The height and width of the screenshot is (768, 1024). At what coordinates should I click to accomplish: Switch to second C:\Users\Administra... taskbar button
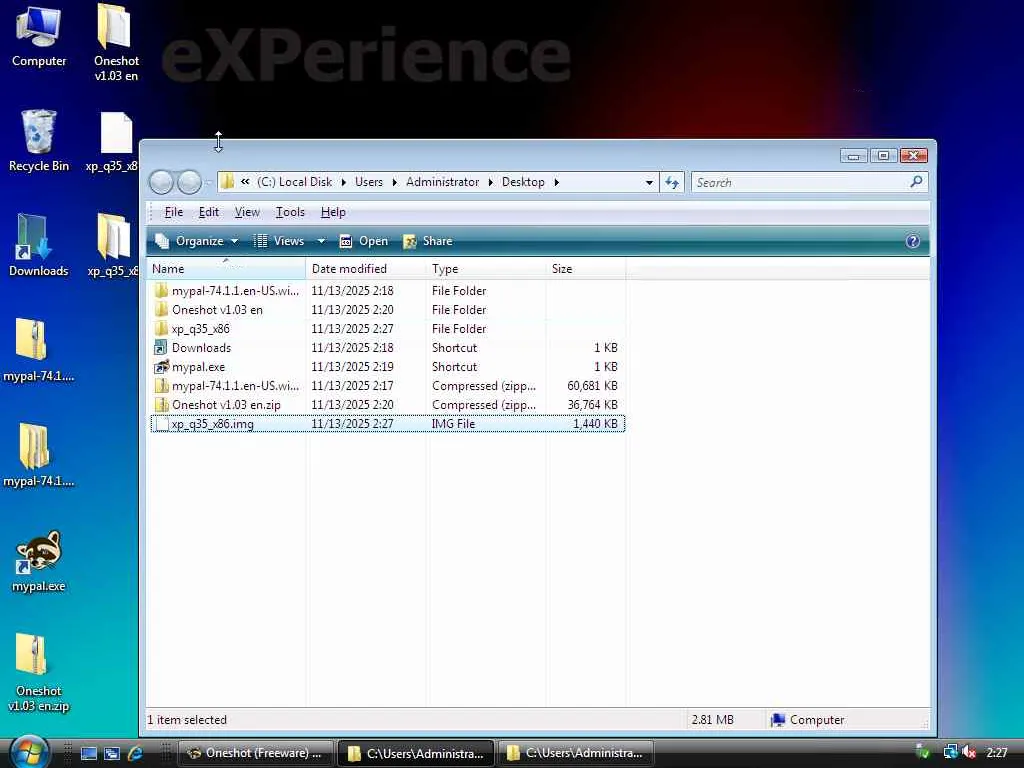pyautogui.click(x=576, y=753)
